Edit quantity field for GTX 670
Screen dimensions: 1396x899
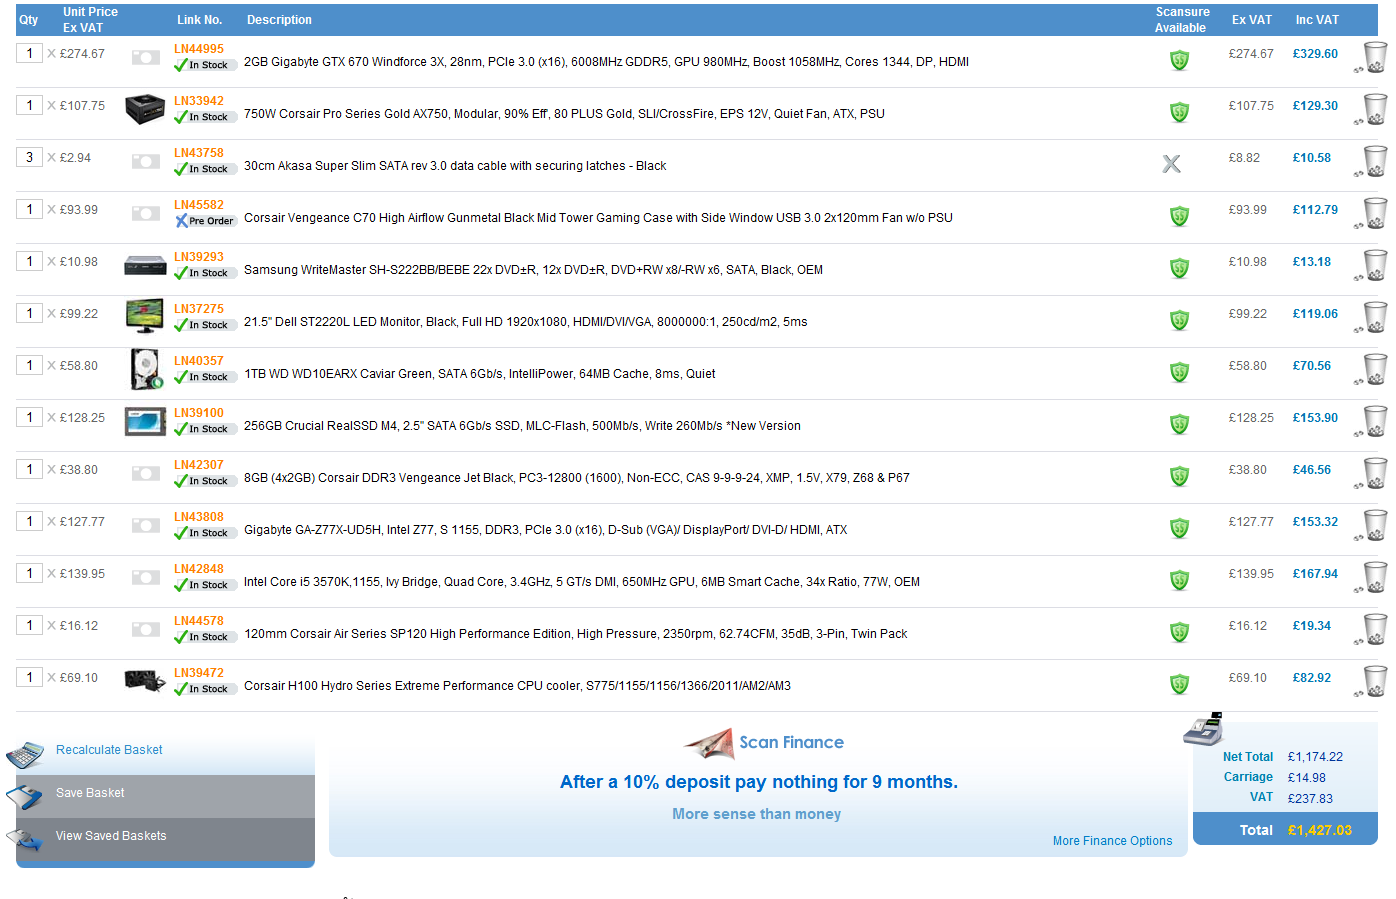click(x=29, y=53)
